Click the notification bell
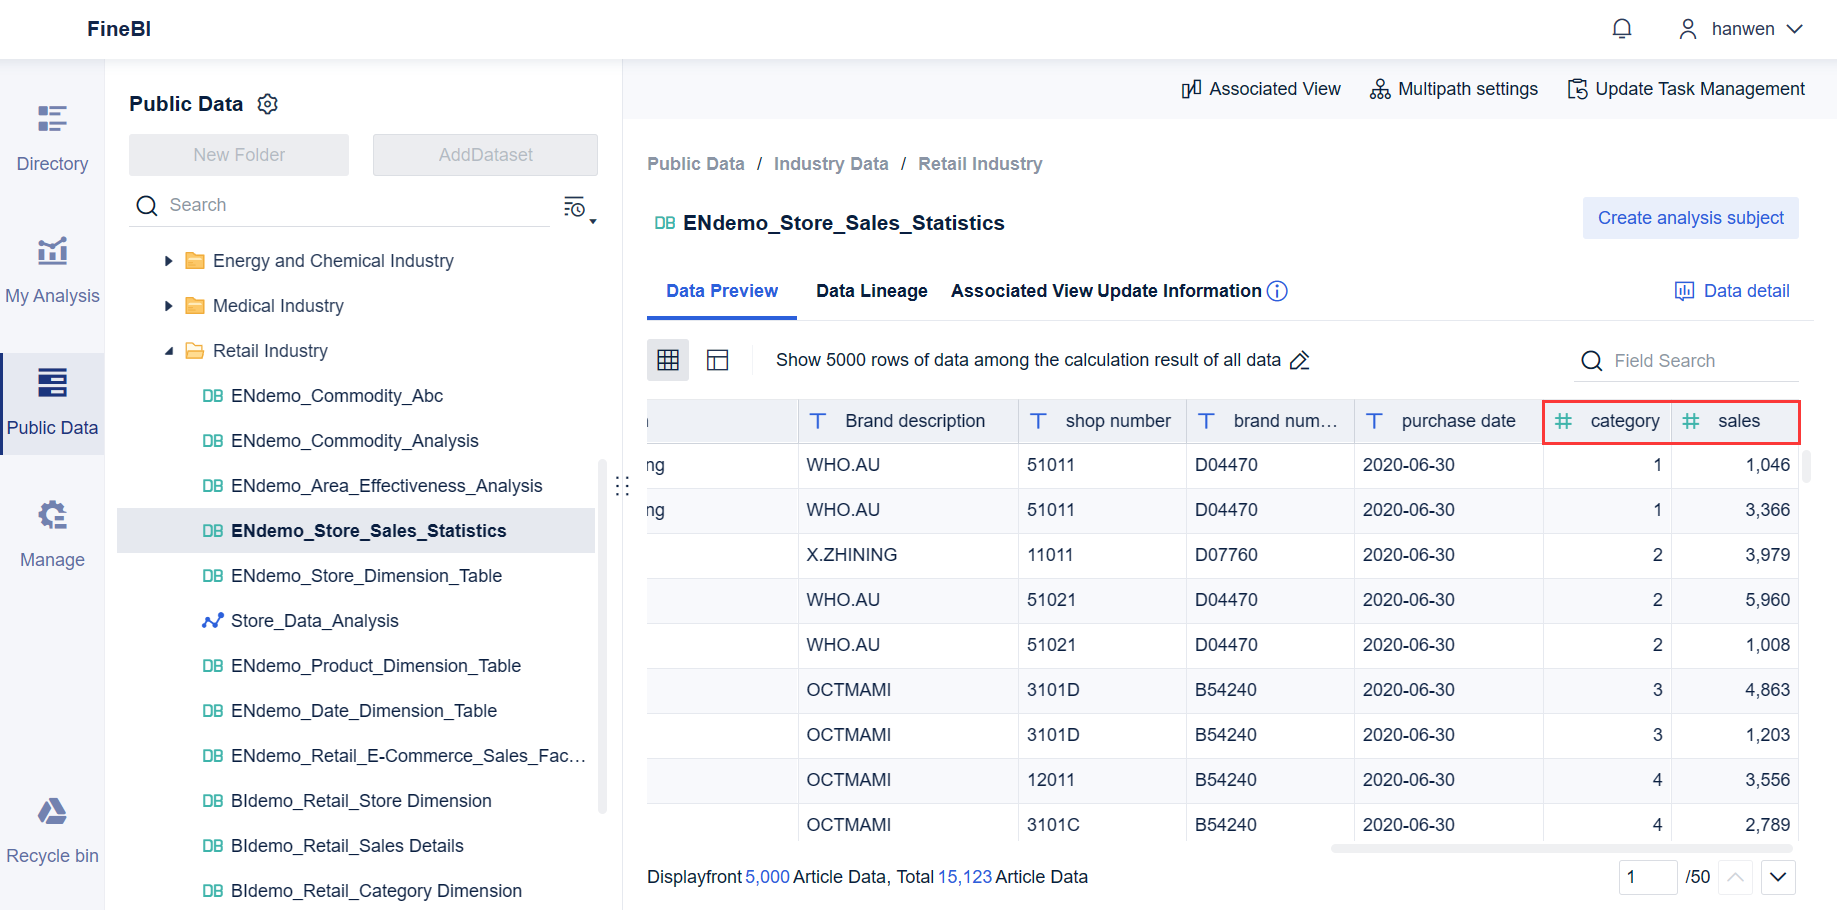The width and height of the screenshot is (1837, 910). (x=1621, y=28)
